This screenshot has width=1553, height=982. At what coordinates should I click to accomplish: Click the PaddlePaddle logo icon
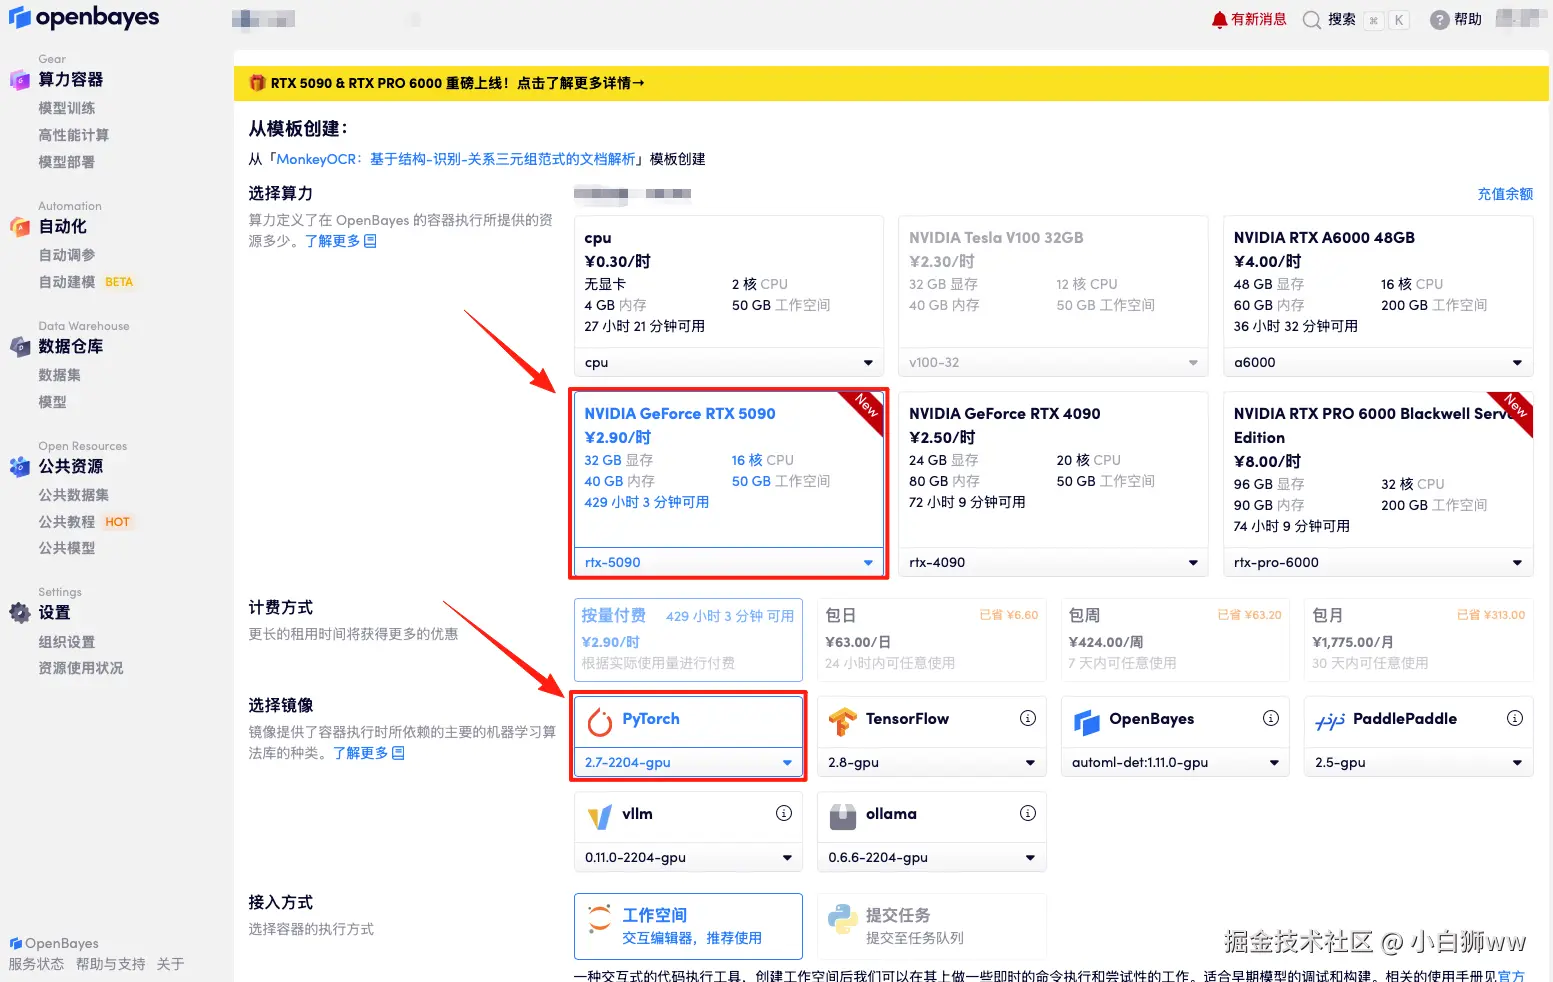[1330, 721]
